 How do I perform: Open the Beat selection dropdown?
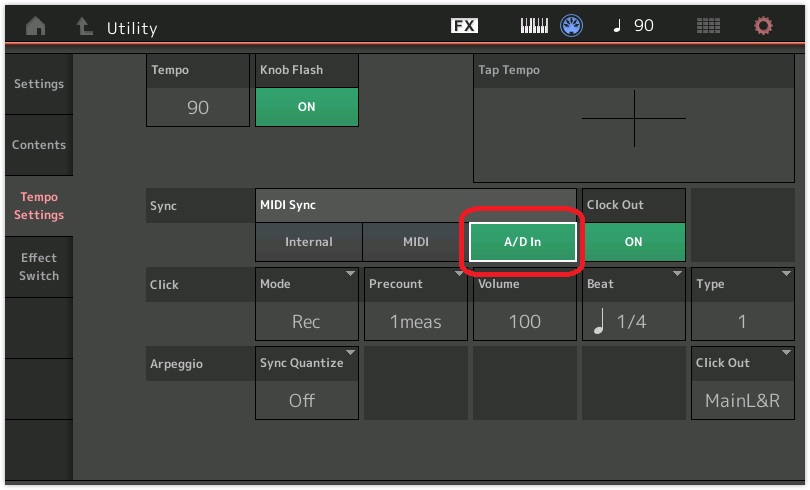(634, 305)
